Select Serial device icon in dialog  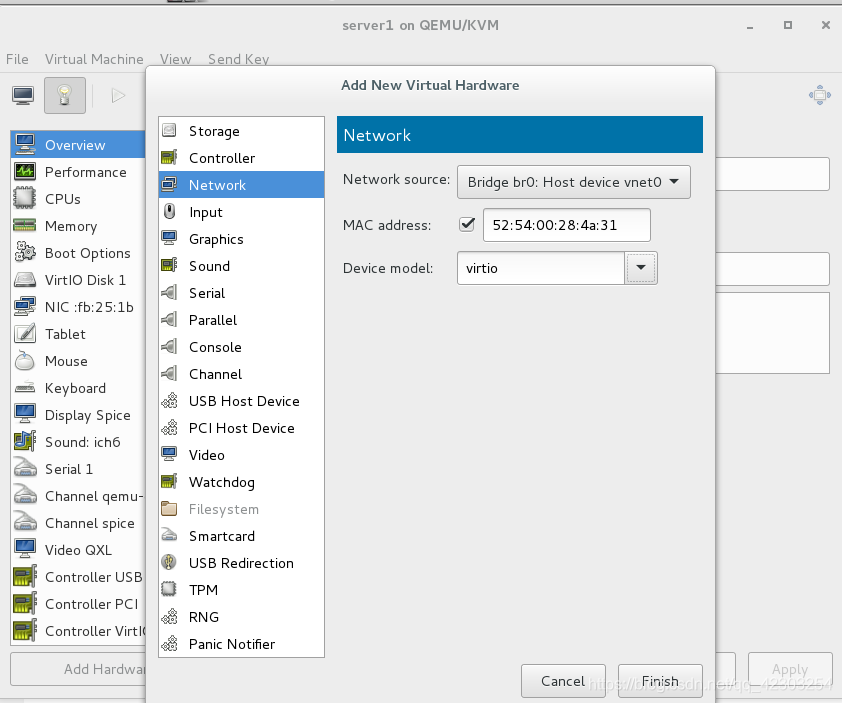(170, 293)
